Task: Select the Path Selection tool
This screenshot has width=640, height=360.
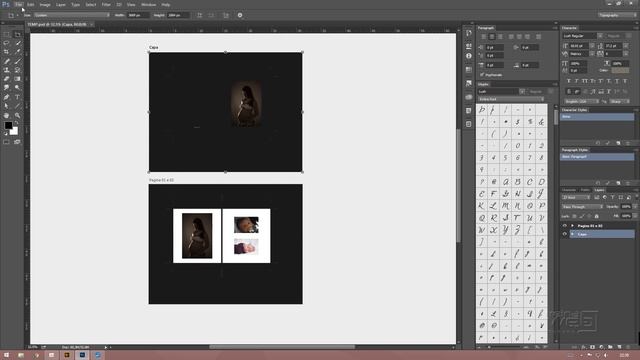Action: (7, 106)
